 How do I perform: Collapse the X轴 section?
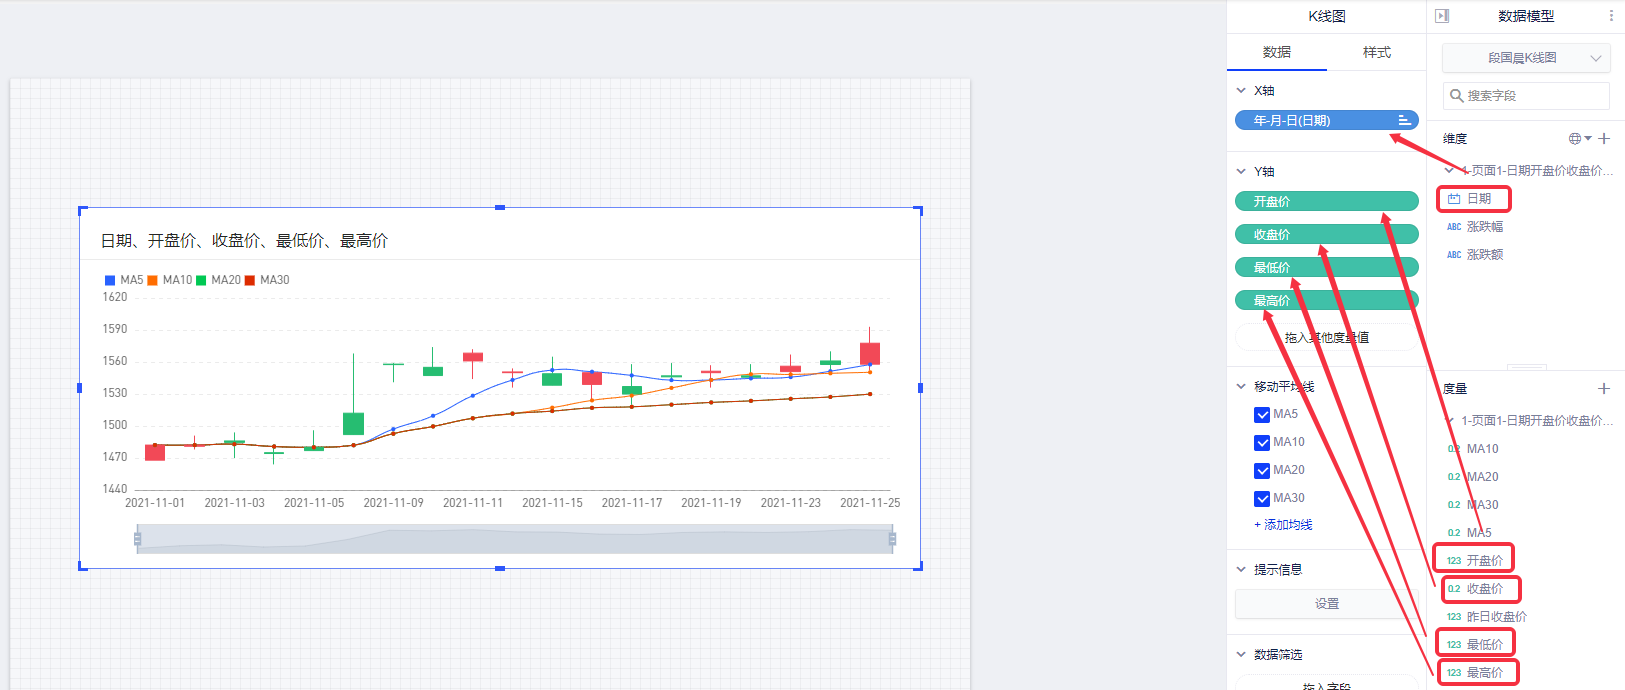(x=1241, y=91)
